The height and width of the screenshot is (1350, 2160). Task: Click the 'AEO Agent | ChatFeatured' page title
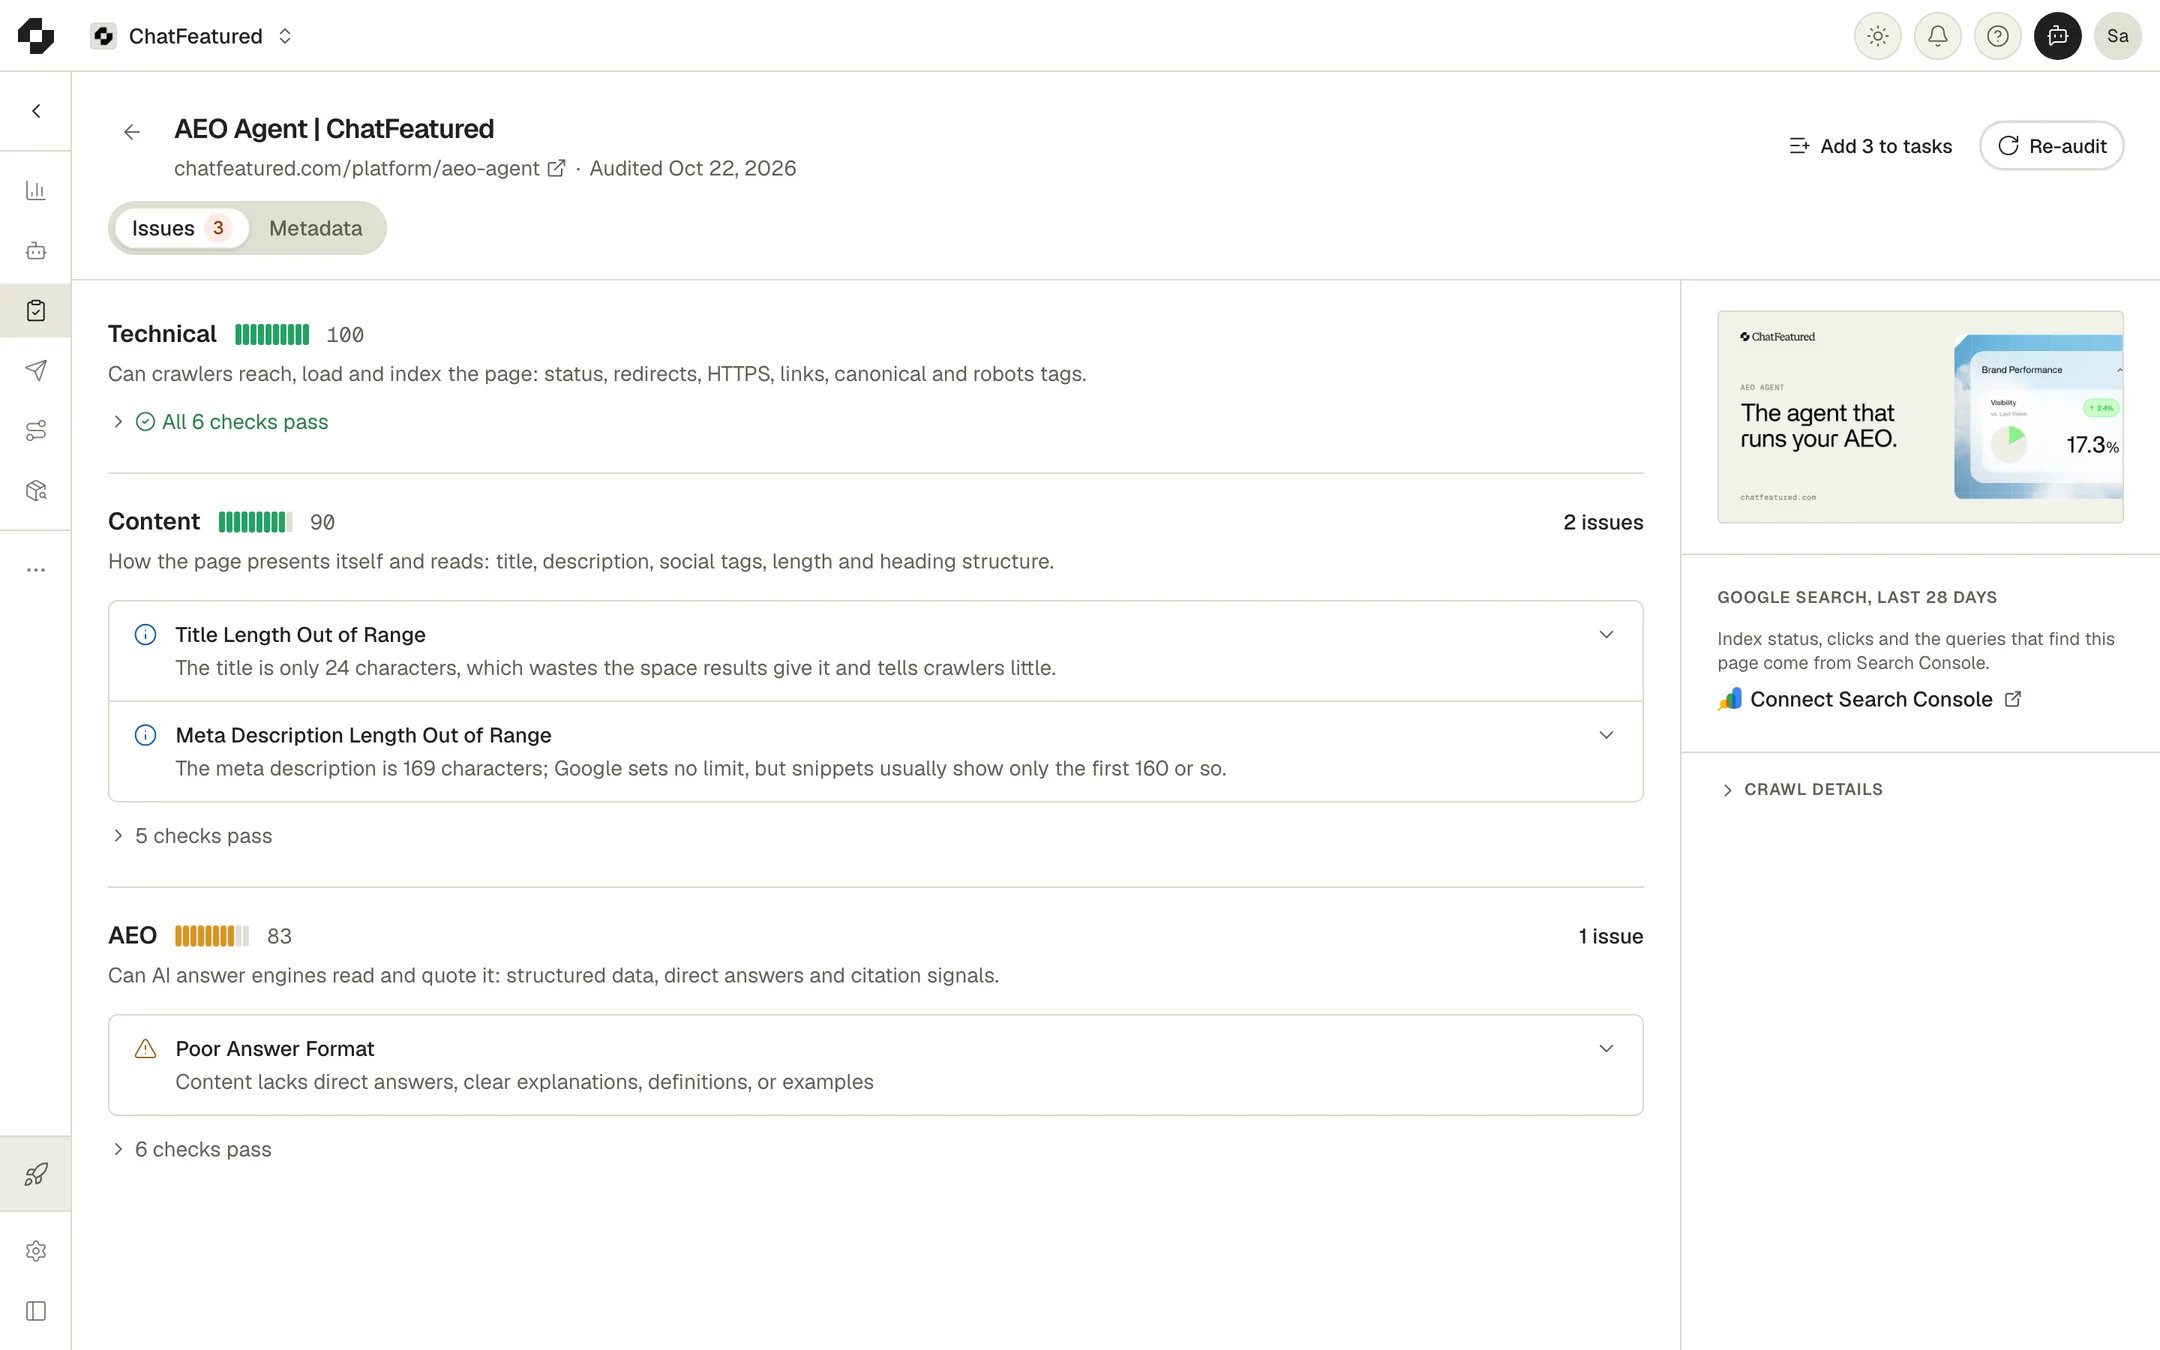[x=334, y=129]
